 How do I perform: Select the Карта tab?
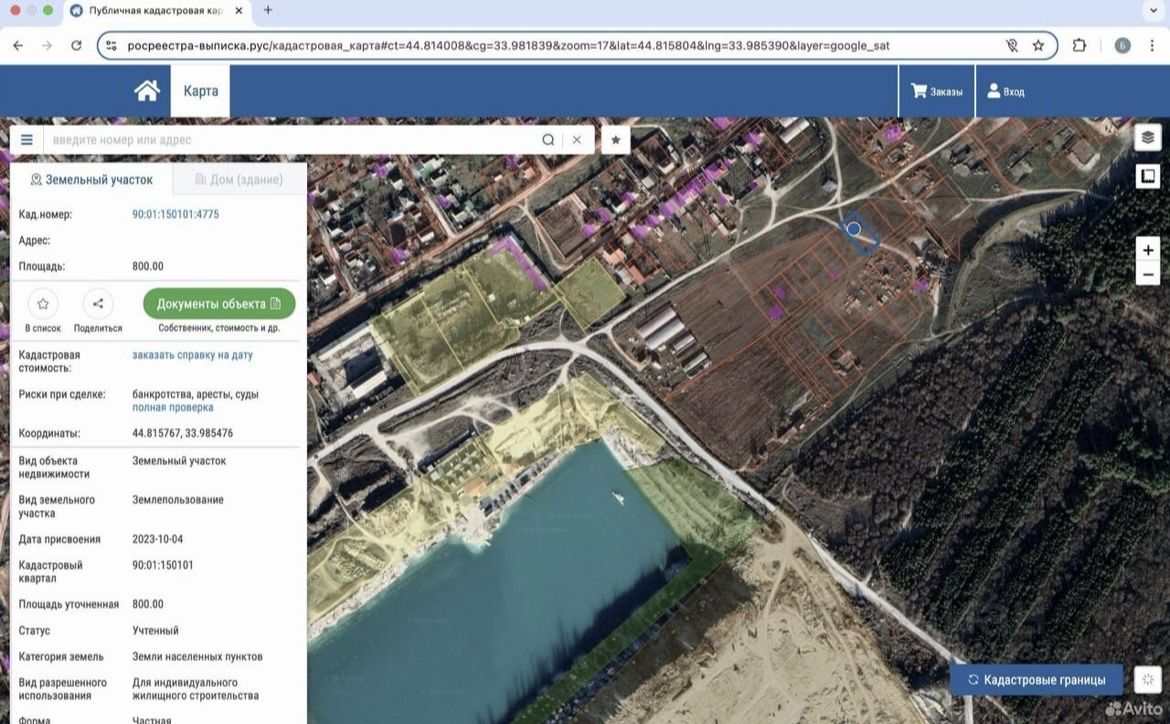click(201, 91)
